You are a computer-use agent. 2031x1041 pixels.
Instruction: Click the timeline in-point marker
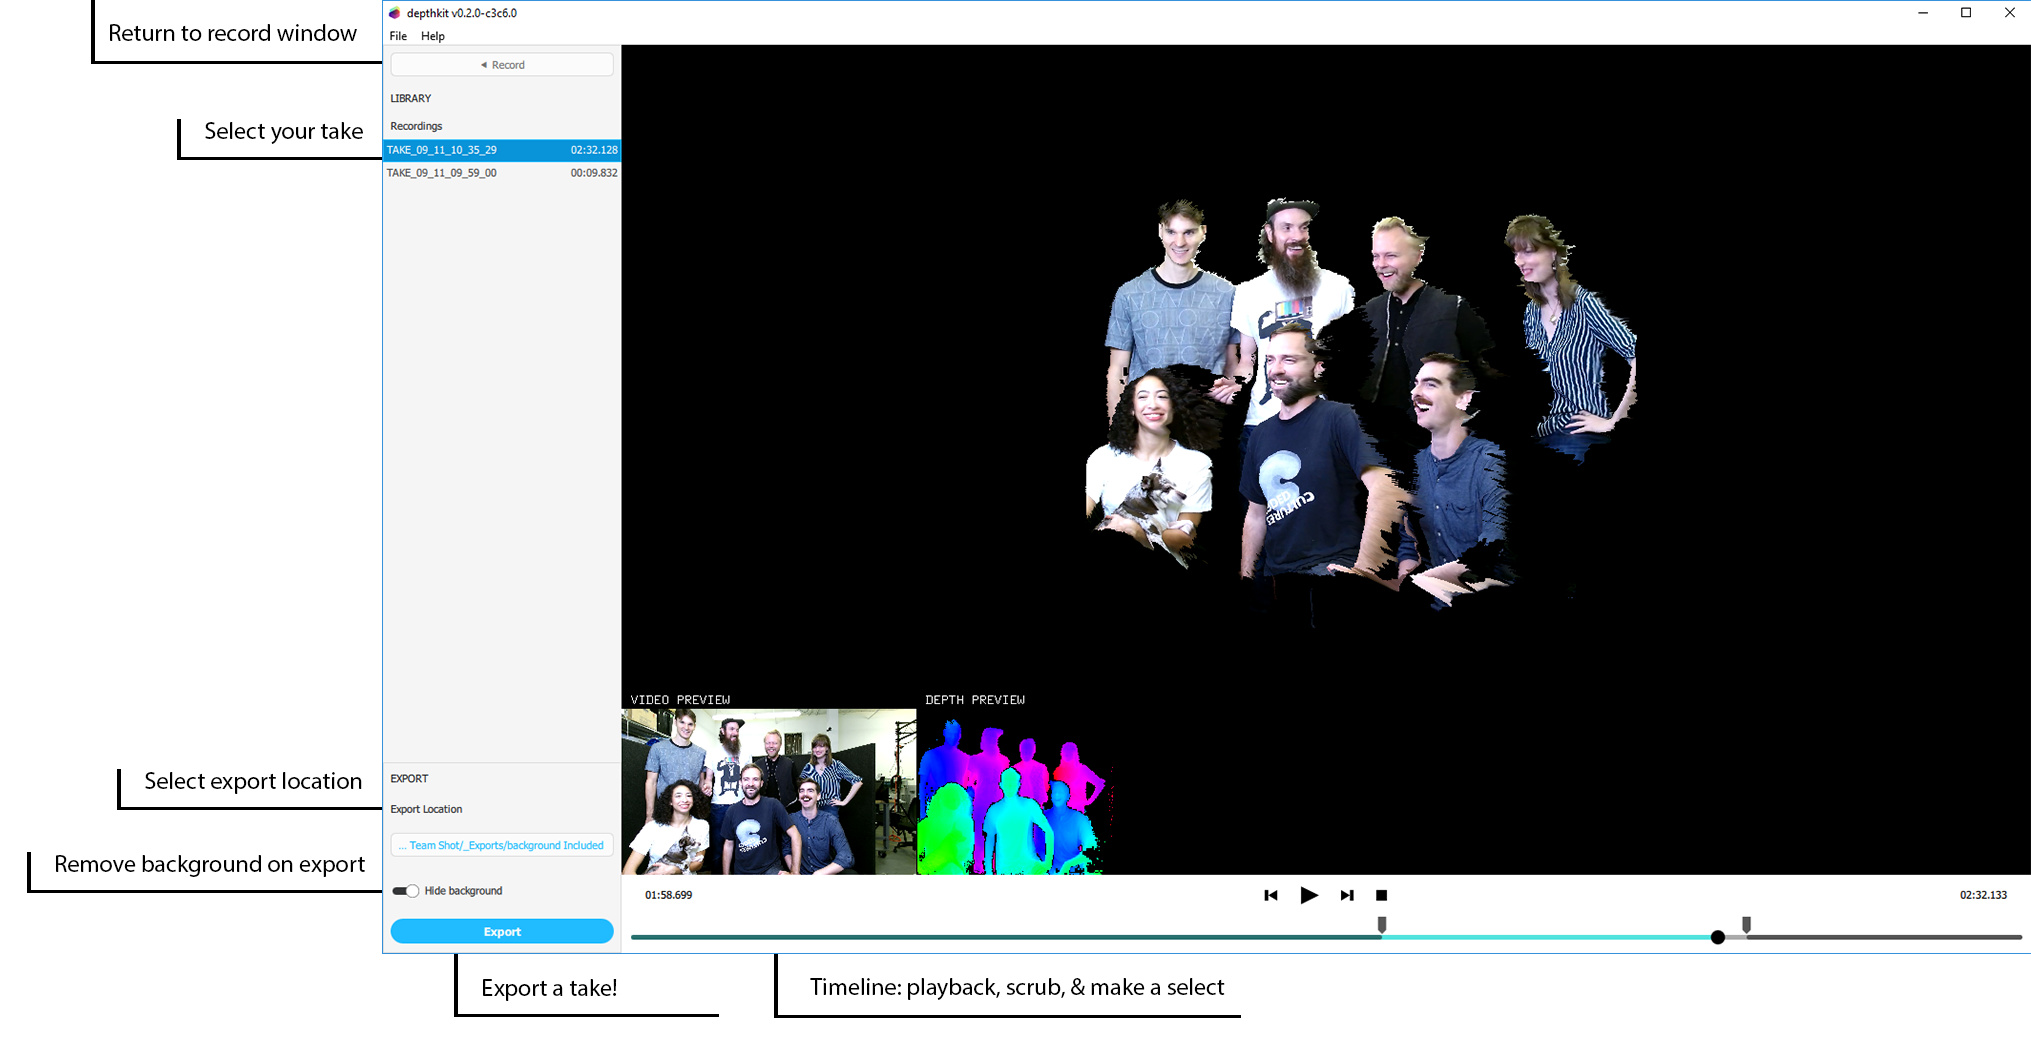[1382, 925]
